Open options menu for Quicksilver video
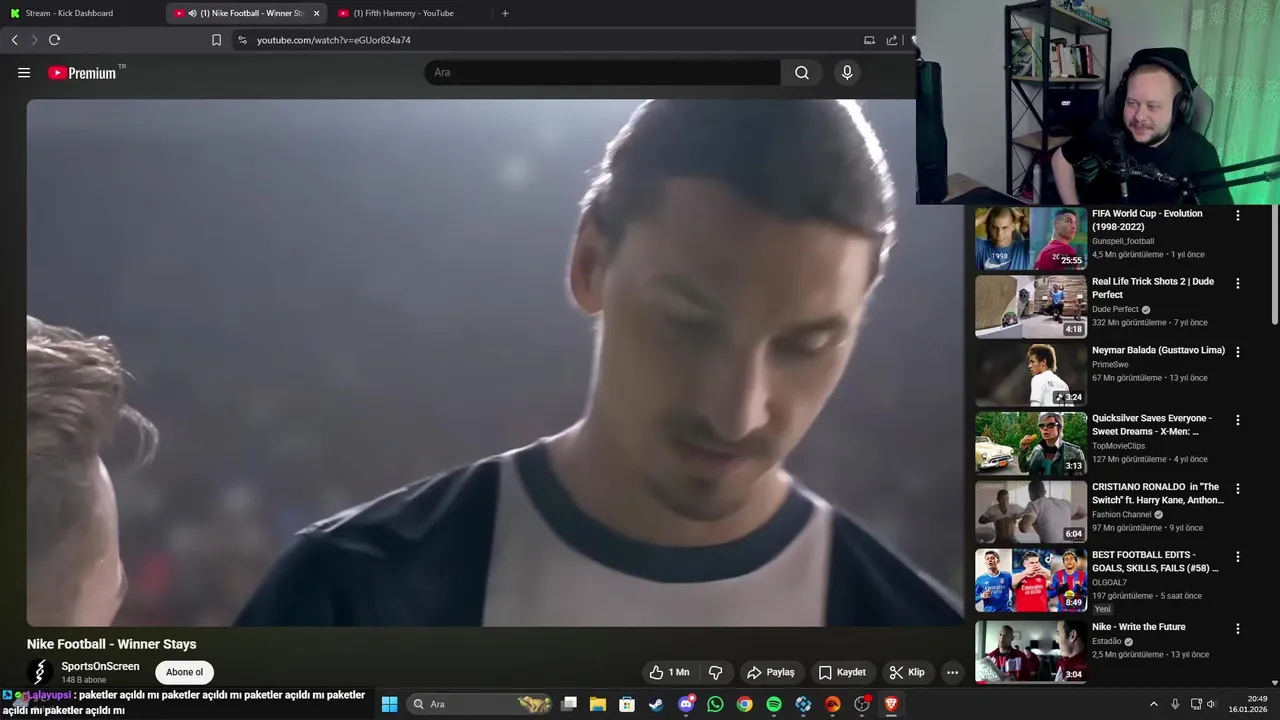 [x=1238, y=420]
